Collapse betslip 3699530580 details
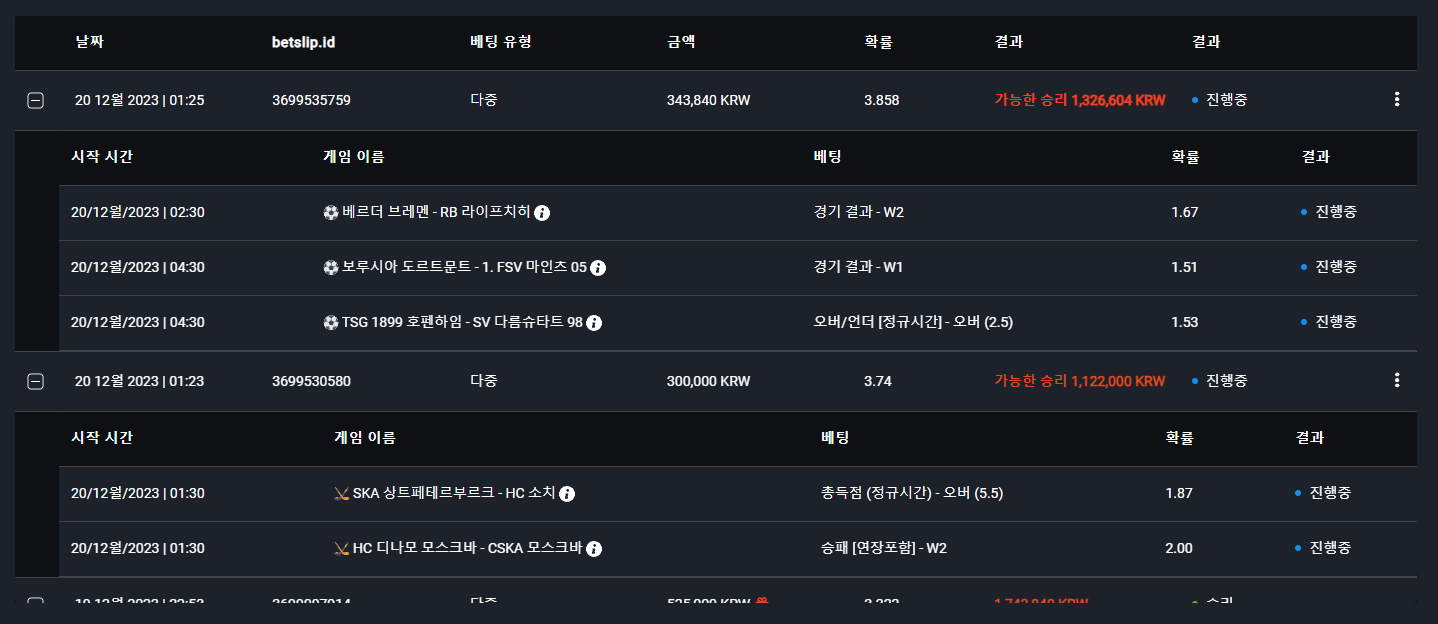The width and height of the screenshot is (1438, 624). (x=35, y=381)
